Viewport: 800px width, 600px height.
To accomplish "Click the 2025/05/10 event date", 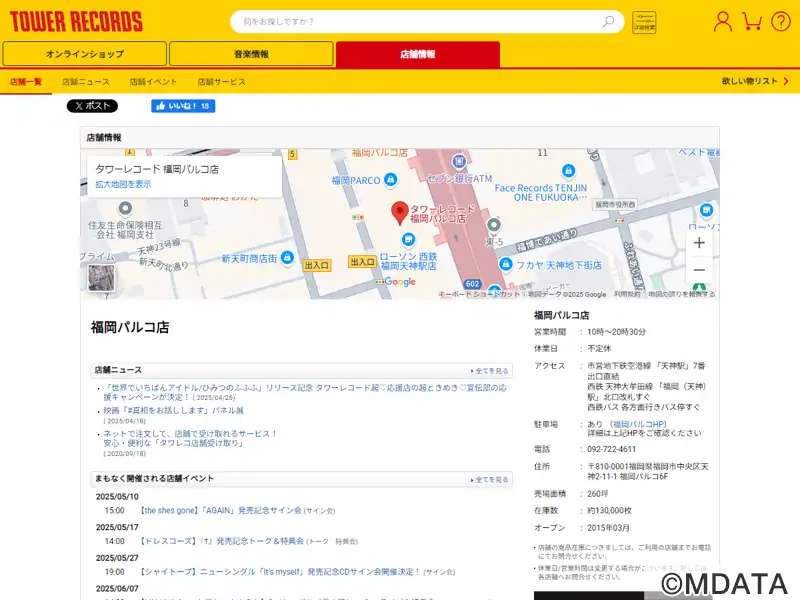I will pos(117,496).
